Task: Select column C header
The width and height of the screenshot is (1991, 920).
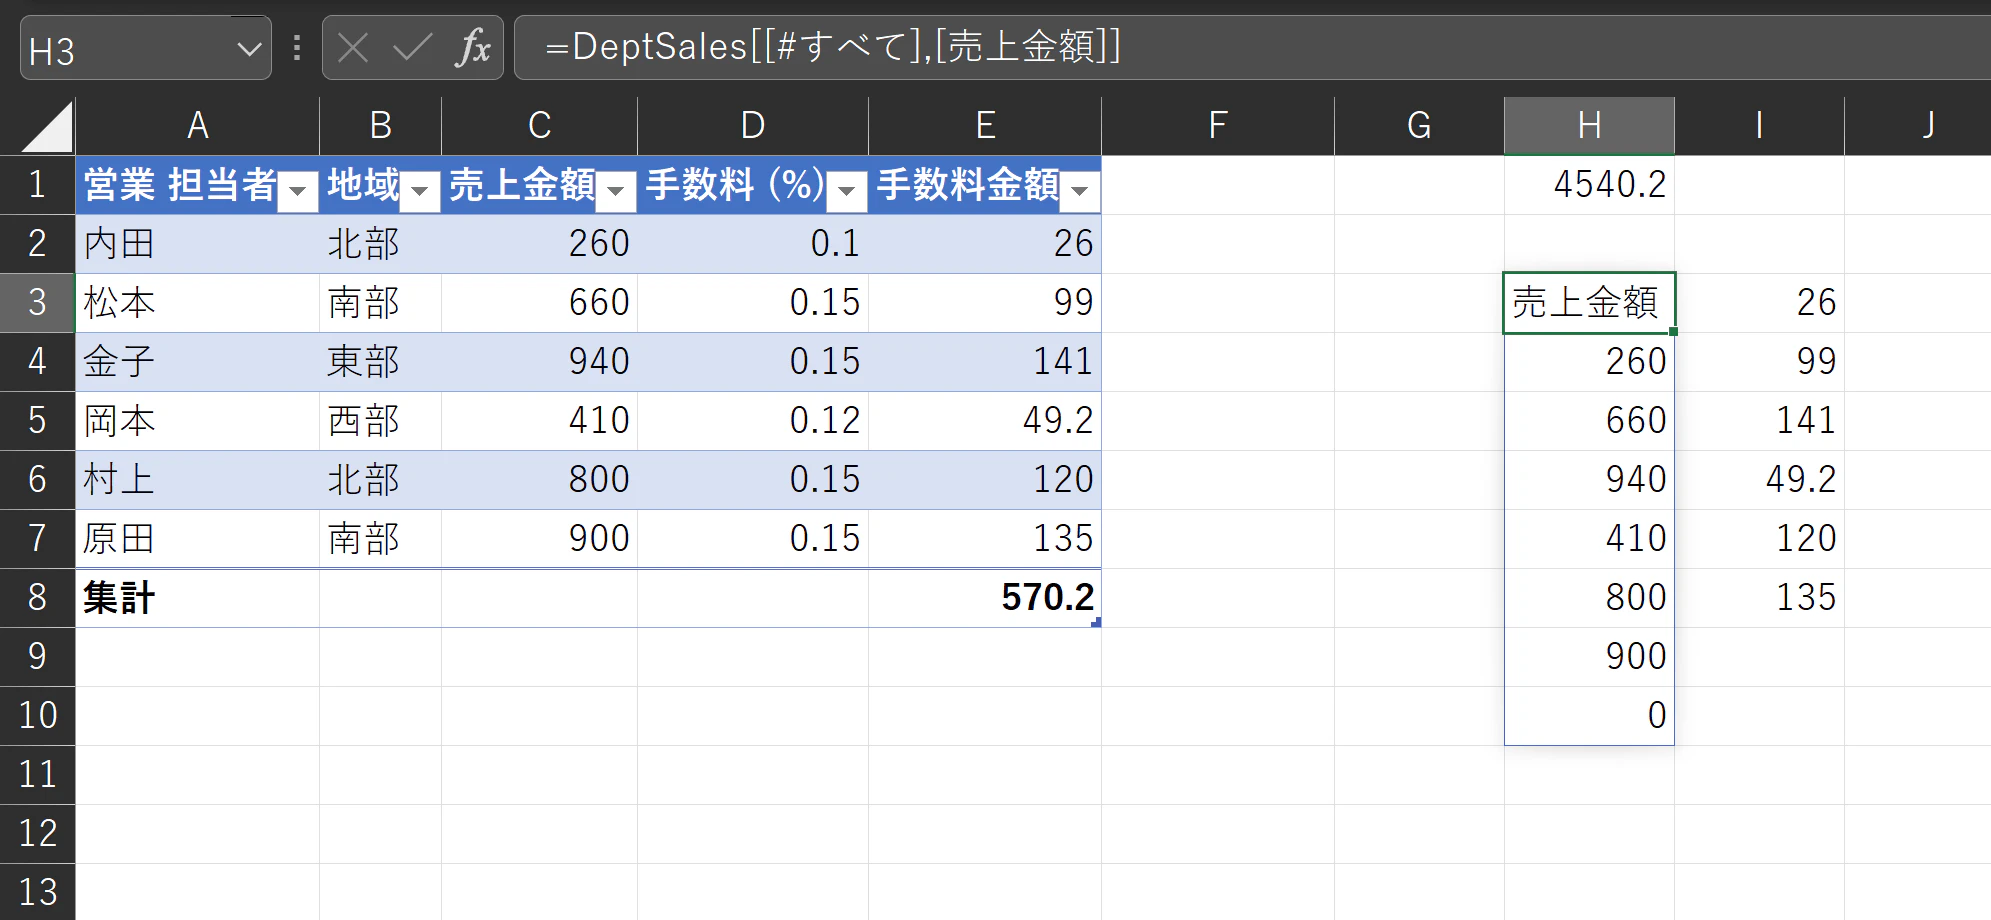Action: click(540, 126)
